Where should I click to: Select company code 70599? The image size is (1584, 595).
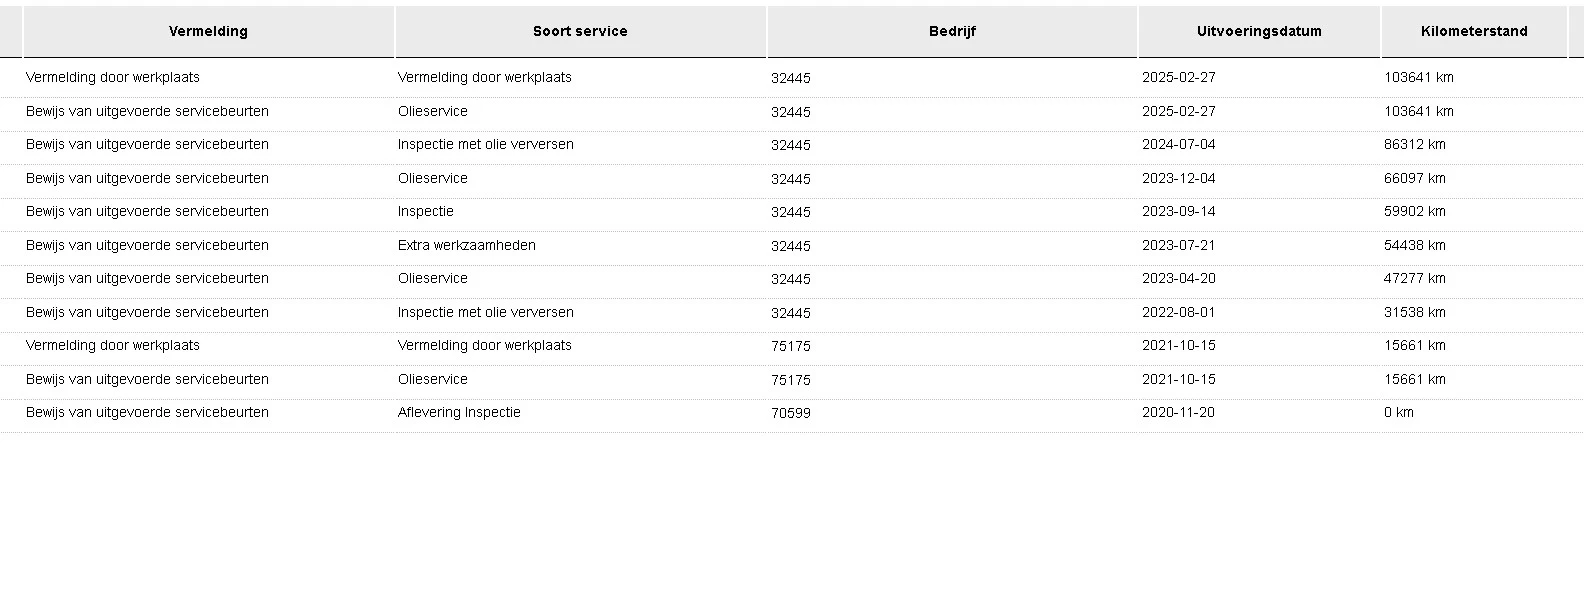click(791, 412)
